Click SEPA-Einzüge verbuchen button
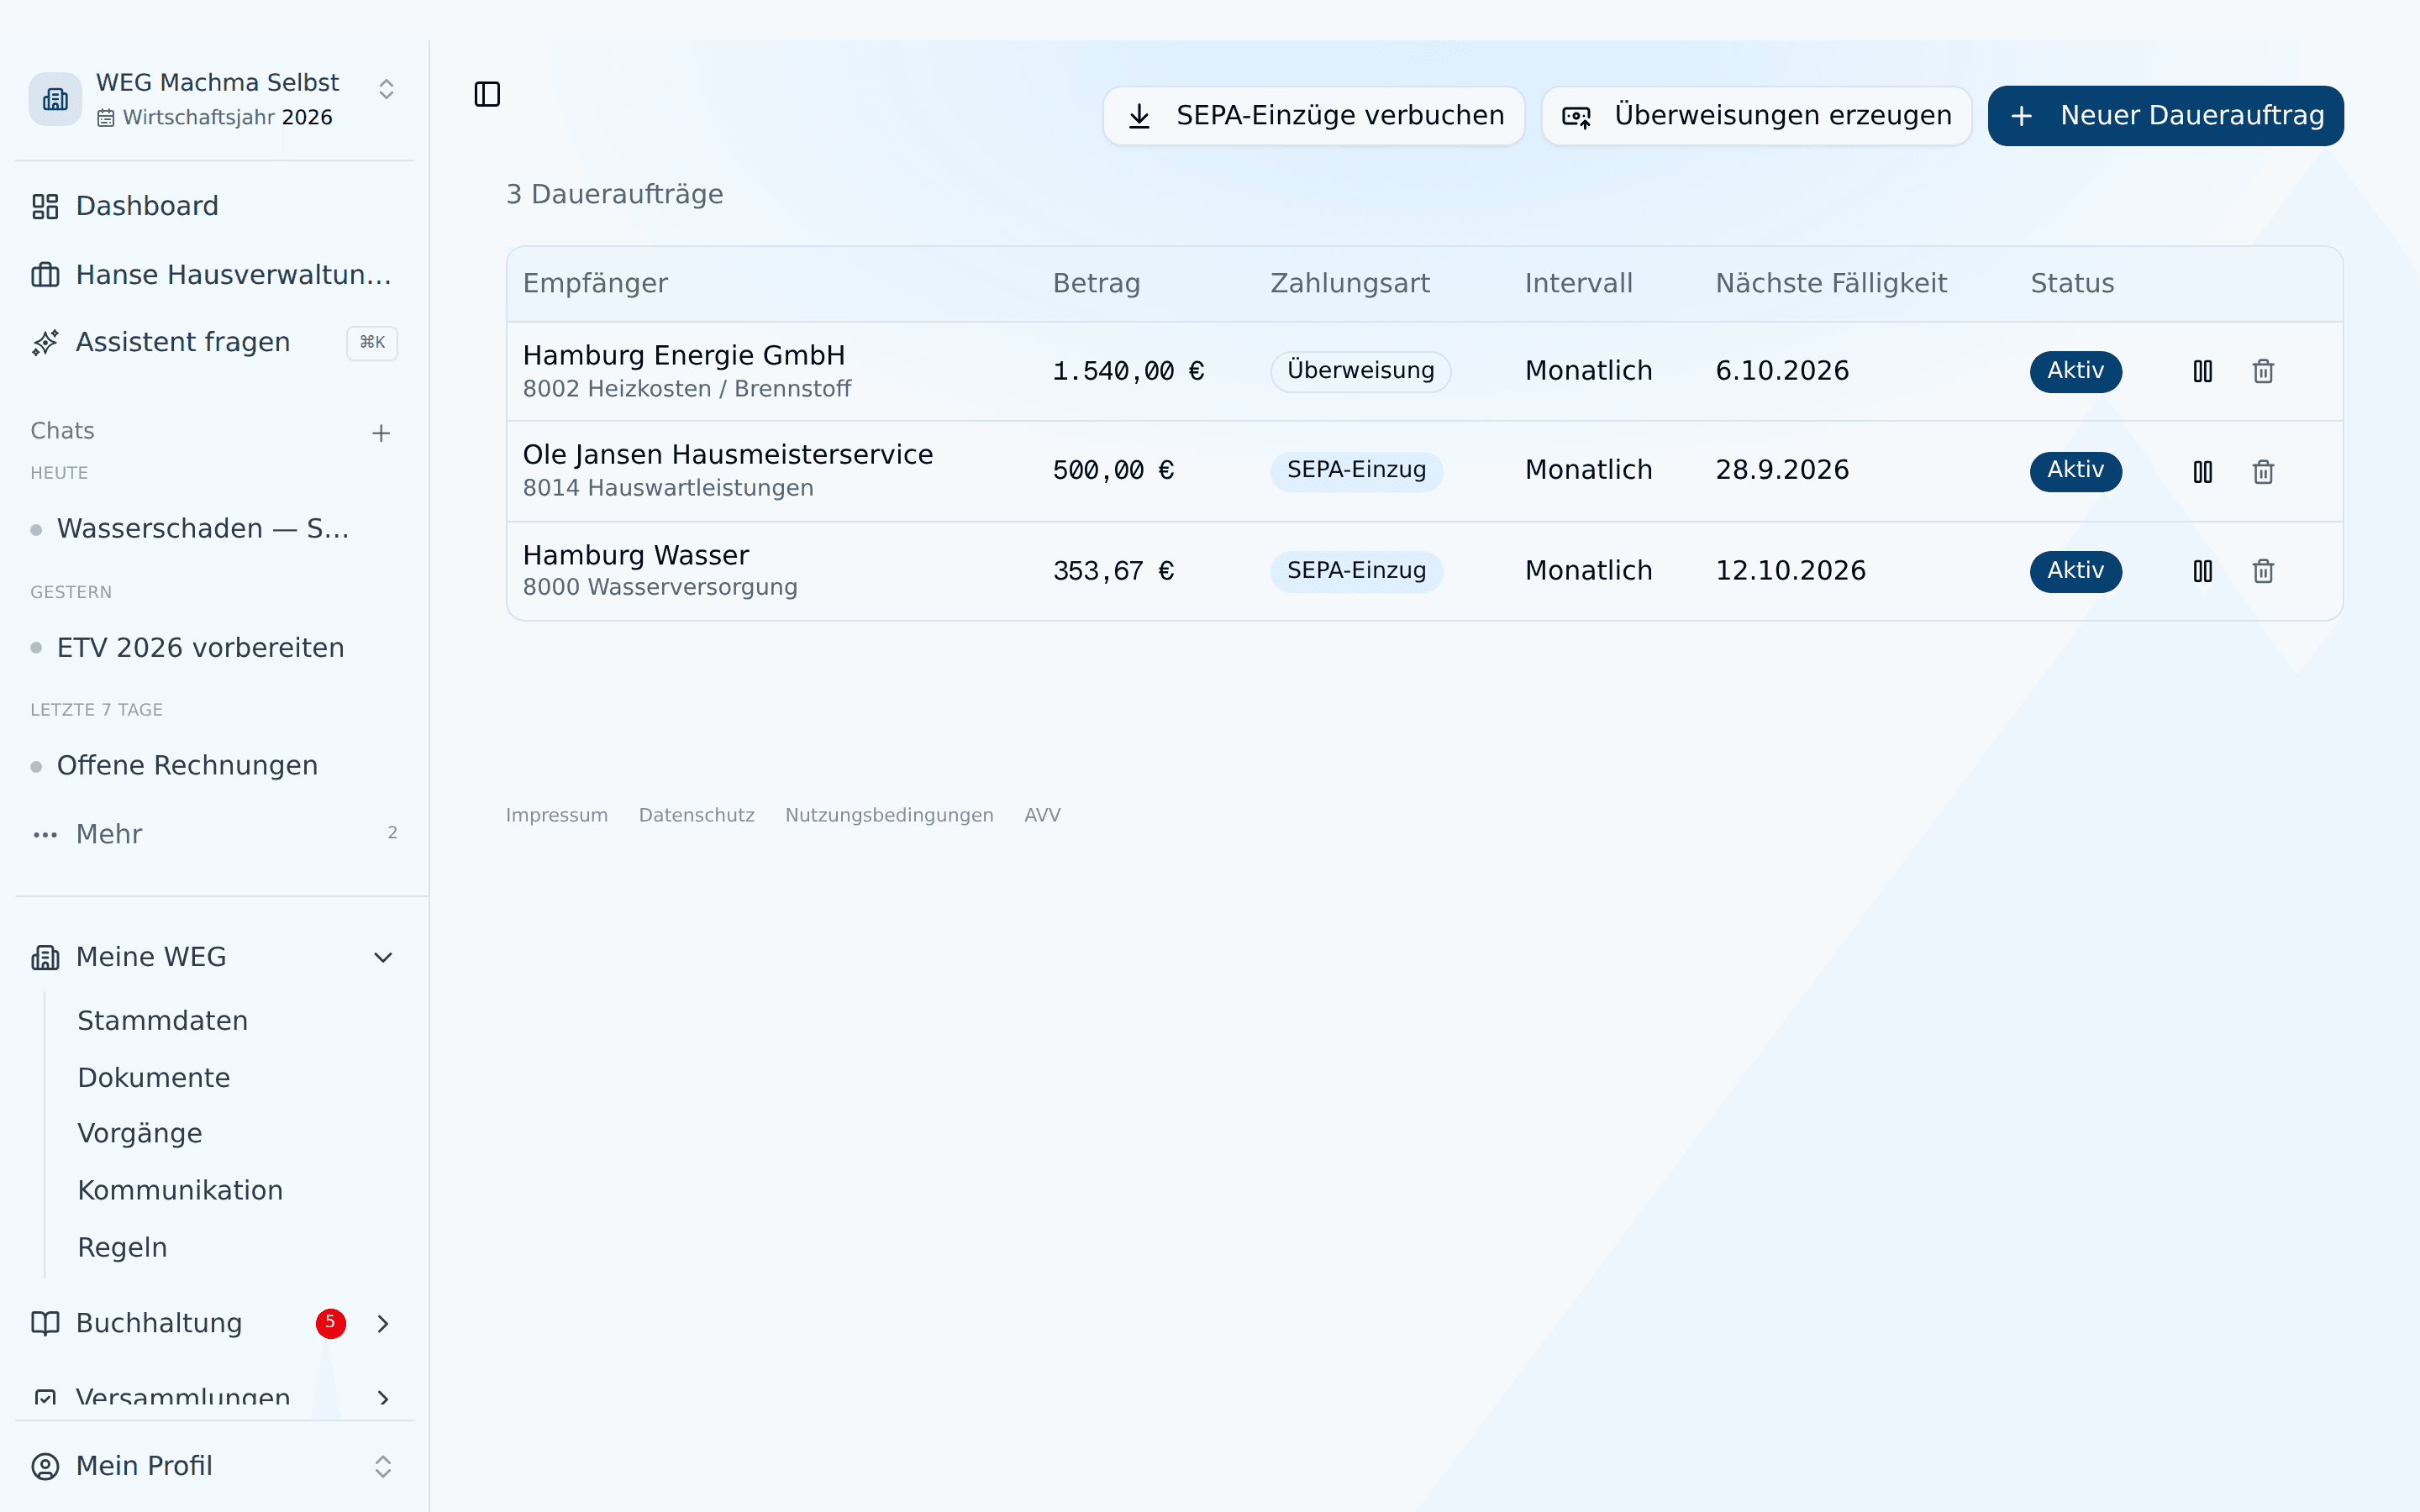Image resolution: width=2420 pixels, height=1512 pixels. [x=1314, y=116]
